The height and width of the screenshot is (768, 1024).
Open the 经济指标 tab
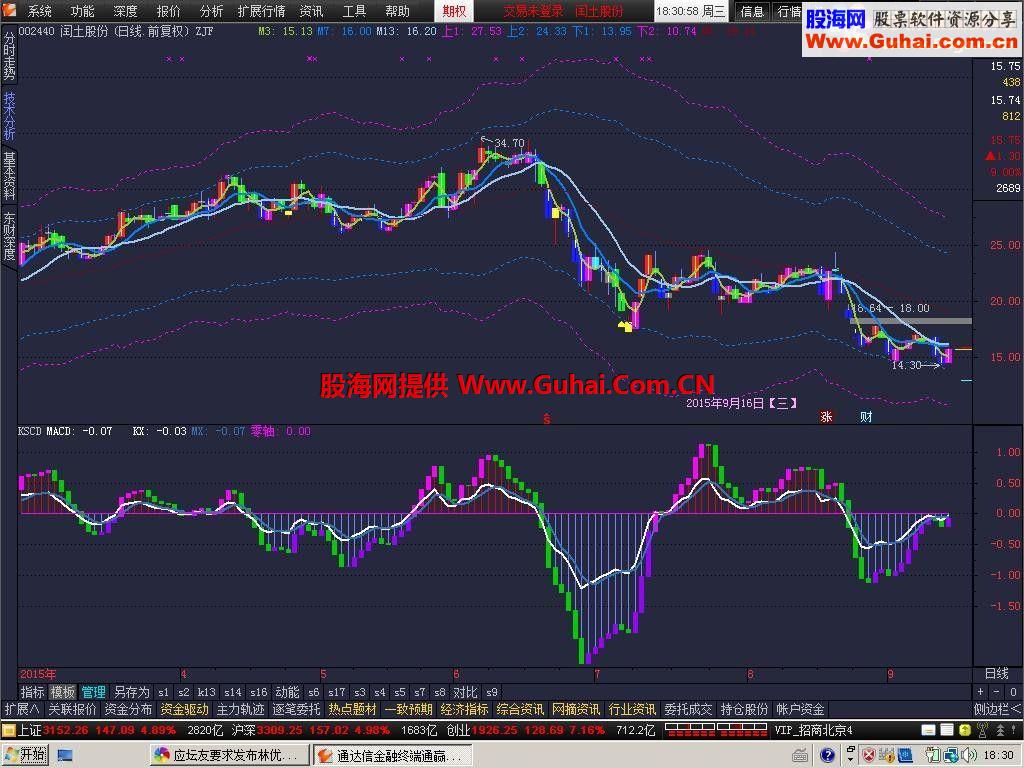point(464,709)
